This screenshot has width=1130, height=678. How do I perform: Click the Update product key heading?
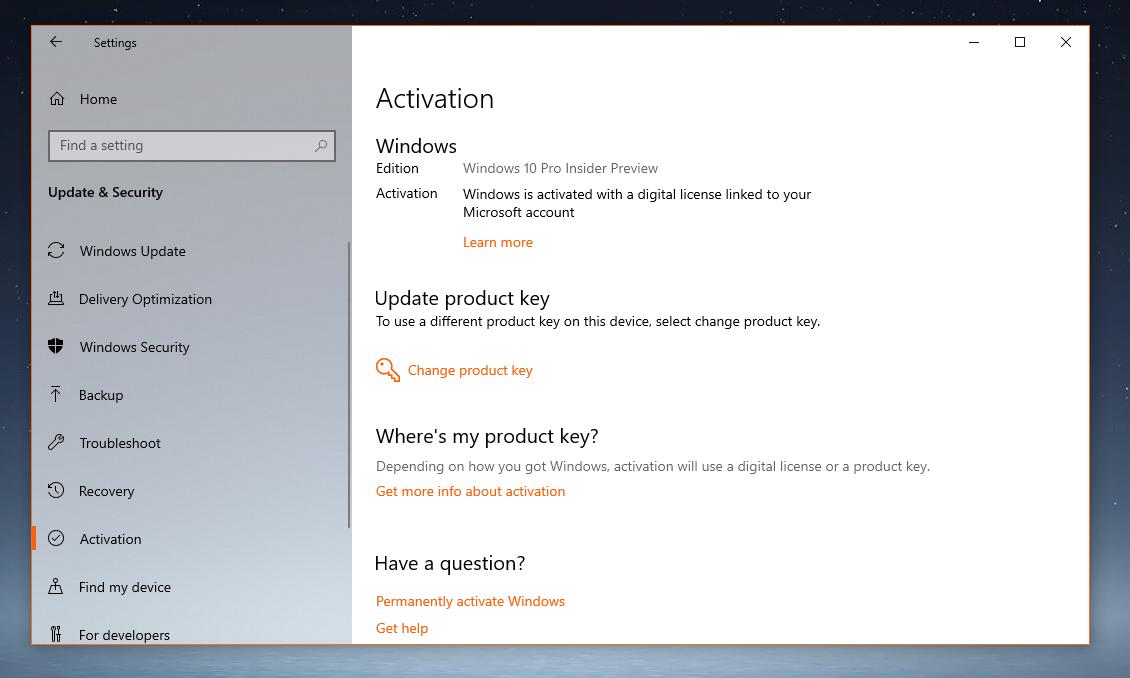(462, 298)
